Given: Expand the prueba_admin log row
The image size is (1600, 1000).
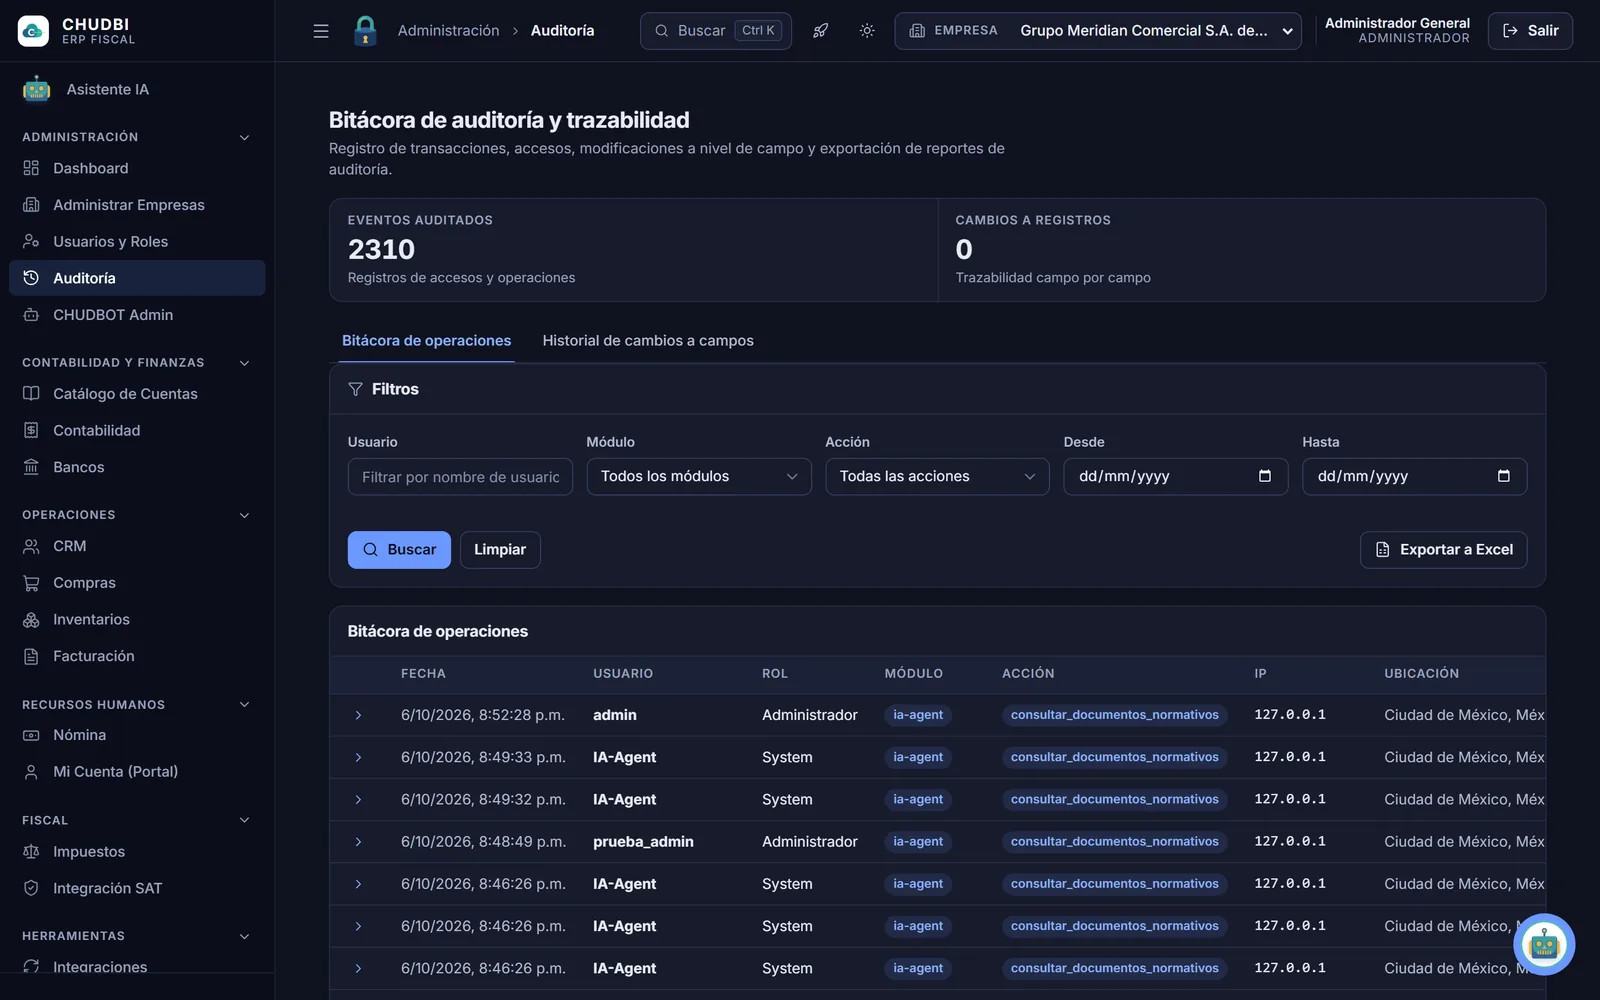Looking at the screenshot, I should 358,842.
